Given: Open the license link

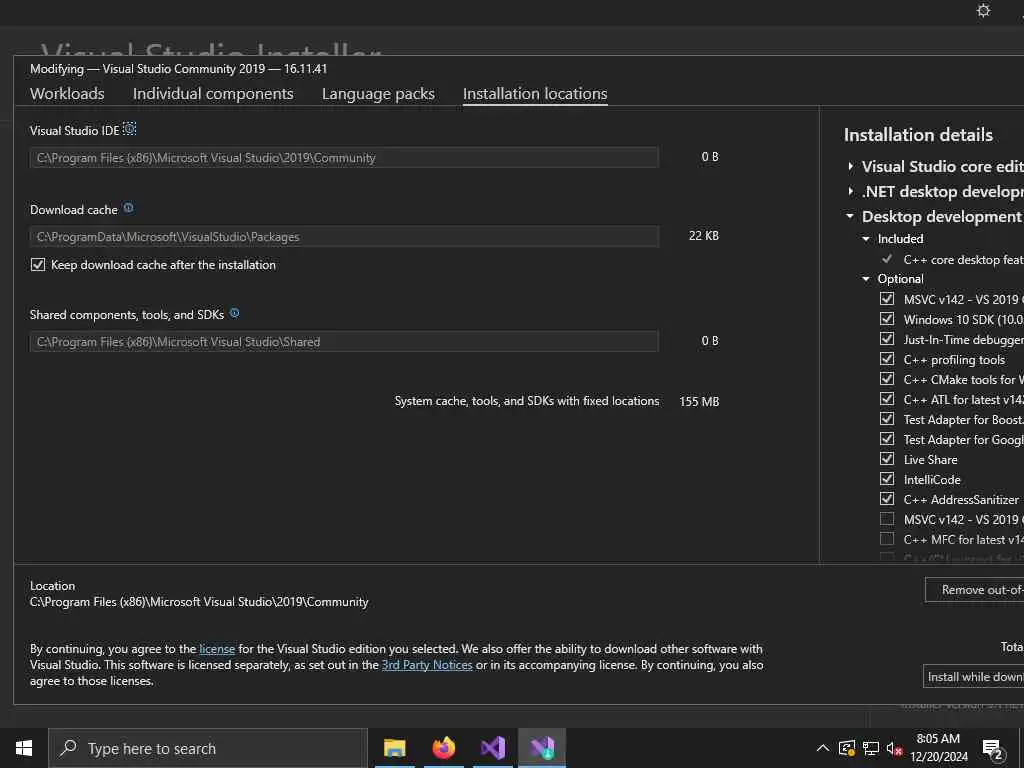Looking at the screenshot, I should [217, 648].
